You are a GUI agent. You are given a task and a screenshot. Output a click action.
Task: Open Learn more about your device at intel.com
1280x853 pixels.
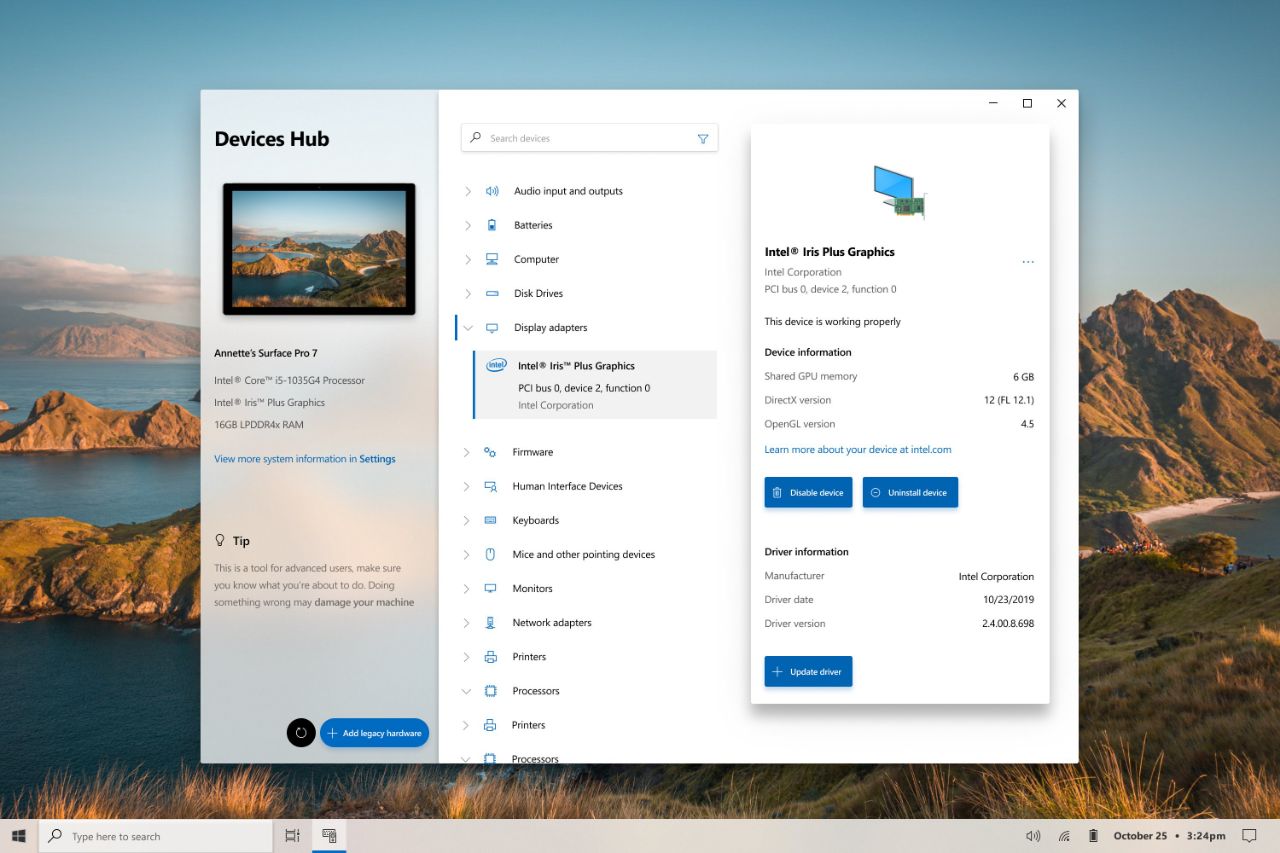pos(858,450)
